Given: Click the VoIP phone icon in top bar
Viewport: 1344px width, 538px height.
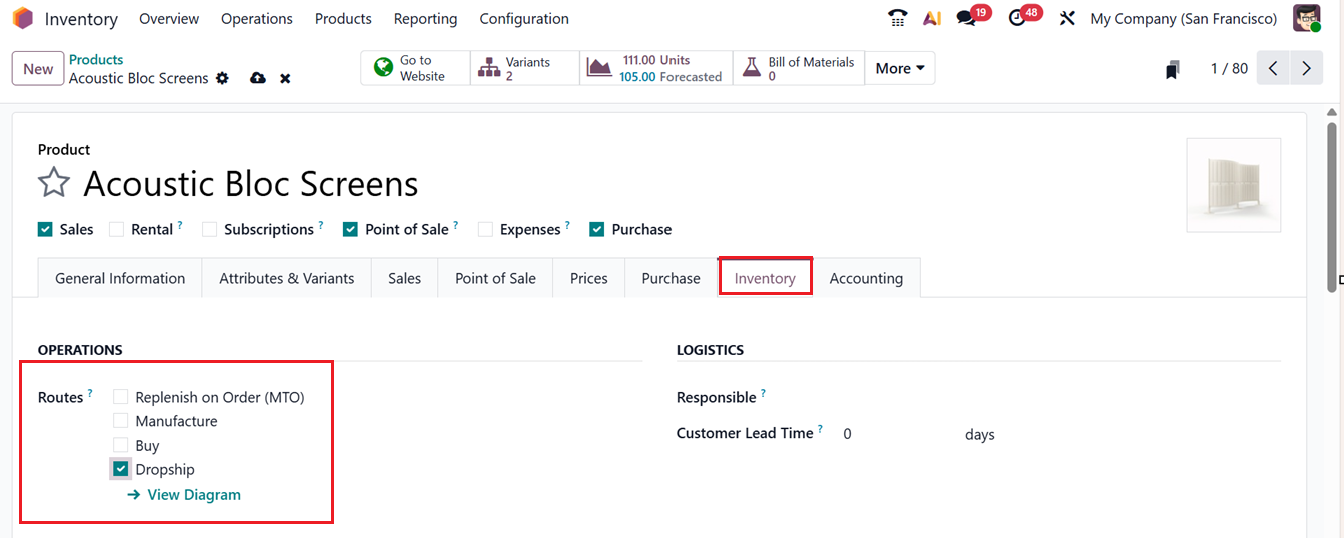Looking at the screenshot, I should click(x=897, y=18).
